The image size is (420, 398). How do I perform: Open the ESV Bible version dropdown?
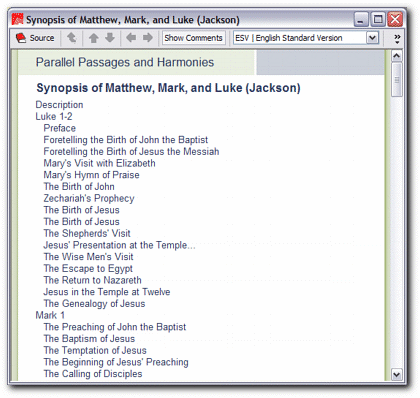372,38
